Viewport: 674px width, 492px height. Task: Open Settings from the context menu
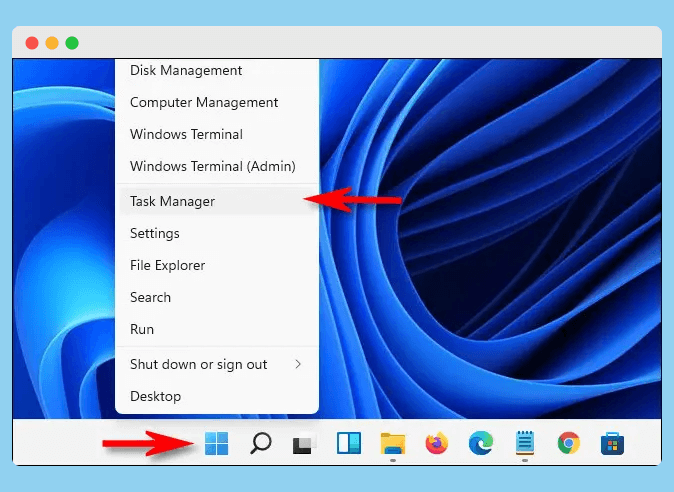point(155,233)
